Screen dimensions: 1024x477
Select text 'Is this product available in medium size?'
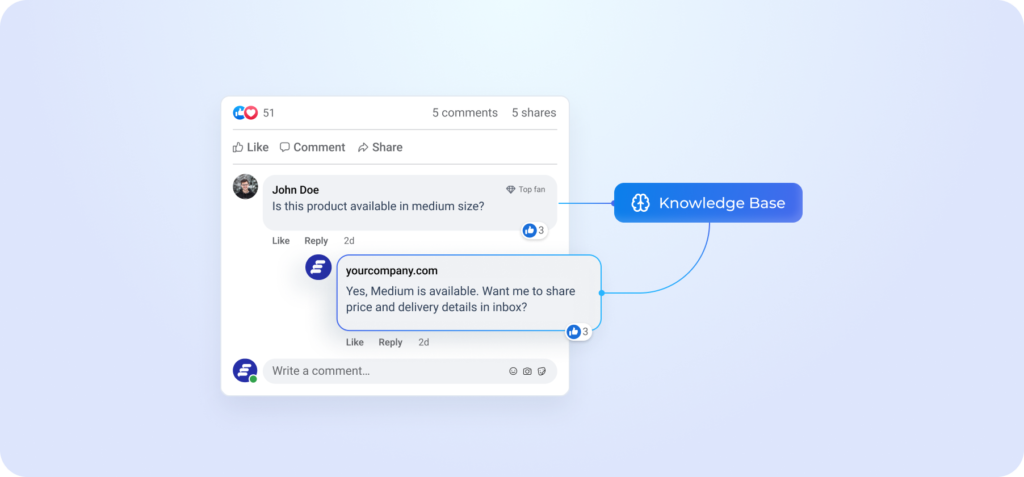point(378,207)
